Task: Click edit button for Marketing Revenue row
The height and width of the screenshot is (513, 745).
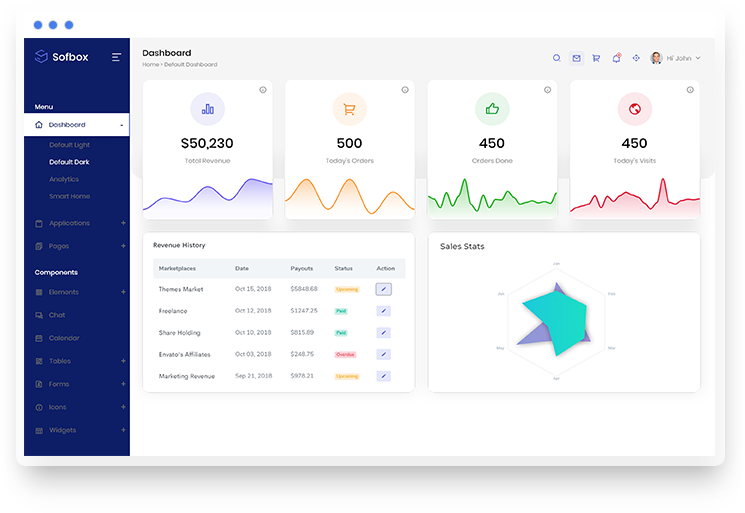Action: coord(383,376)
